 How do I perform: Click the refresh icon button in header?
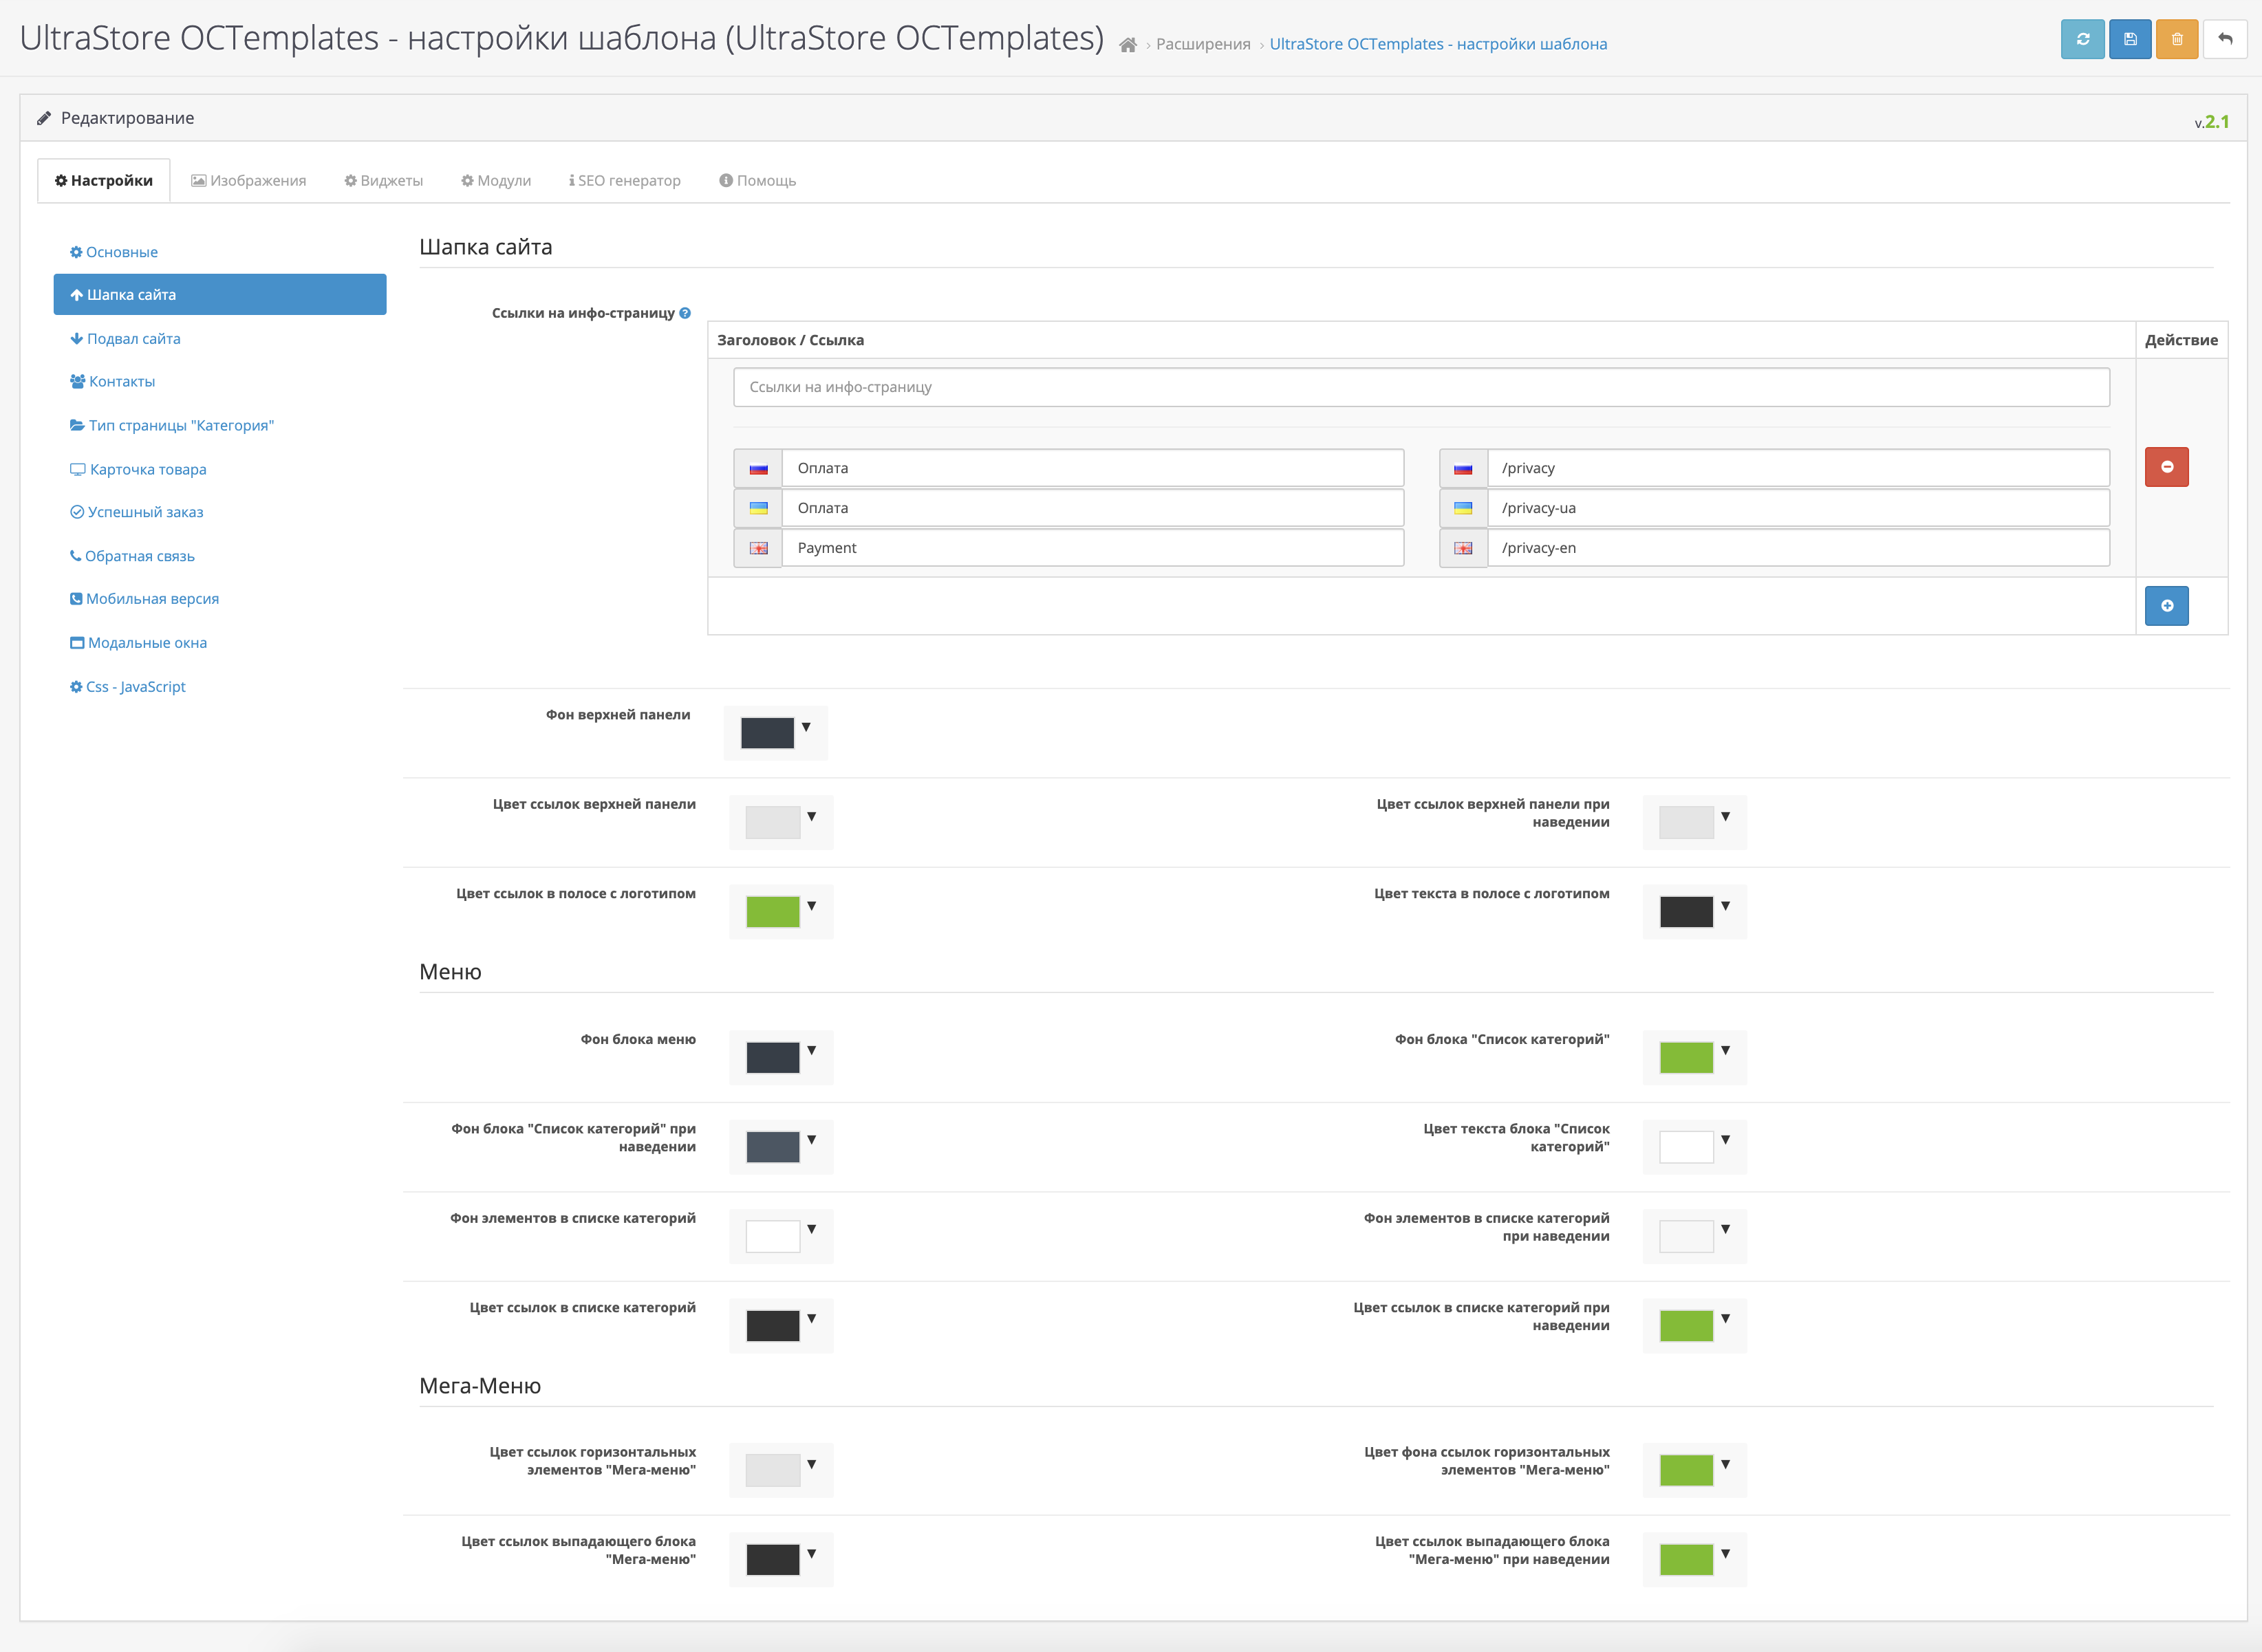[2082, 40]
